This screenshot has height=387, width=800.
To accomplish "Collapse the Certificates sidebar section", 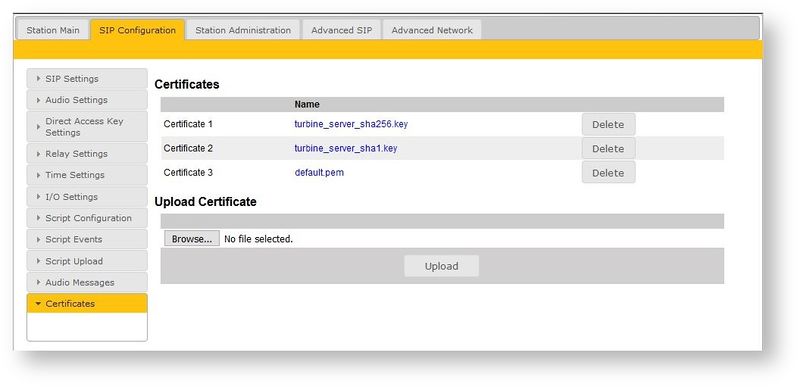I will click(87, 303).
